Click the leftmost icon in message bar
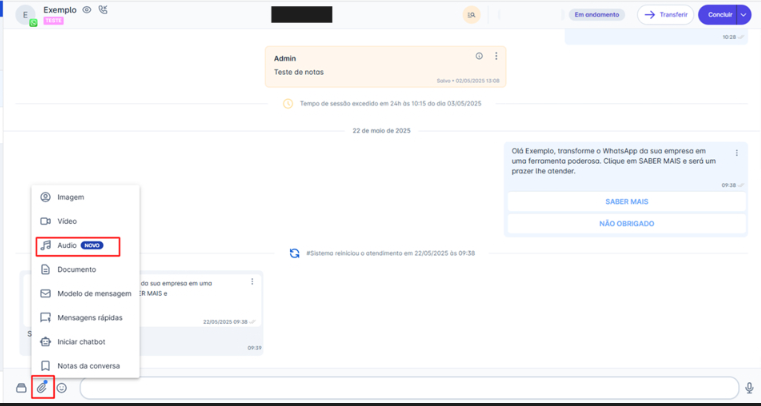761x406 pixels. click(x=21, y=388)
